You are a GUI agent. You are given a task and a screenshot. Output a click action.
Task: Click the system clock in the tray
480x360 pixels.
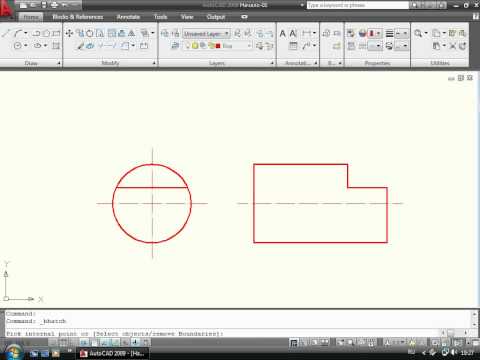tap(467, 352)
